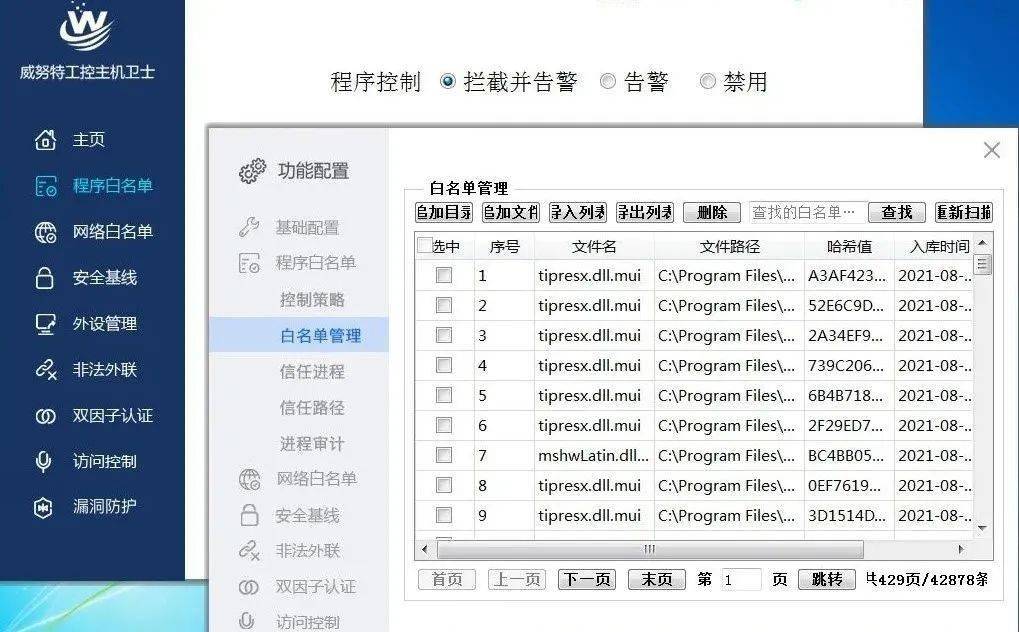The height and width of the screenshot is (632, 1019).
Task: Check the checkbox for row 1
Action: click(444, 276)
